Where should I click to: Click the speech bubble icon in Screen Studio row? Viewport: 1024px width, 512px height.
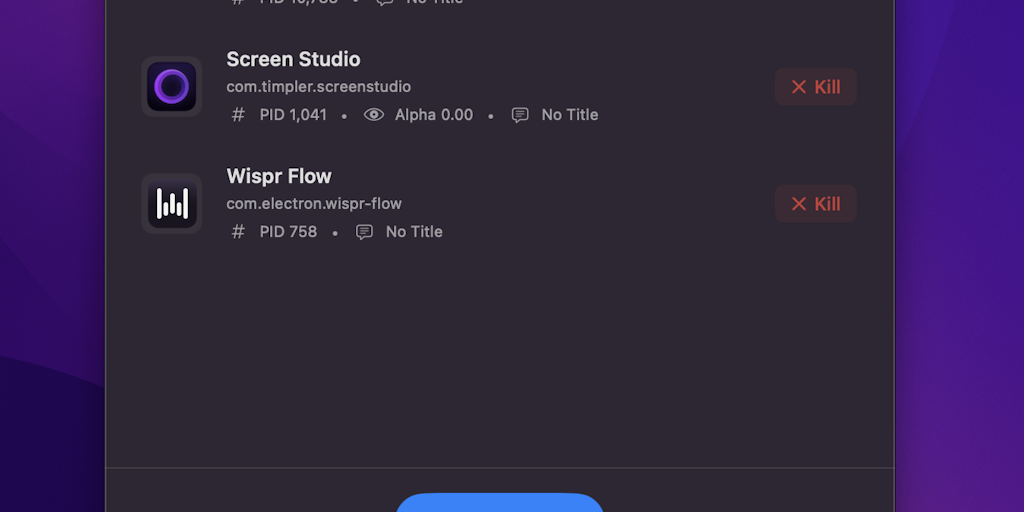click(520, 115)
